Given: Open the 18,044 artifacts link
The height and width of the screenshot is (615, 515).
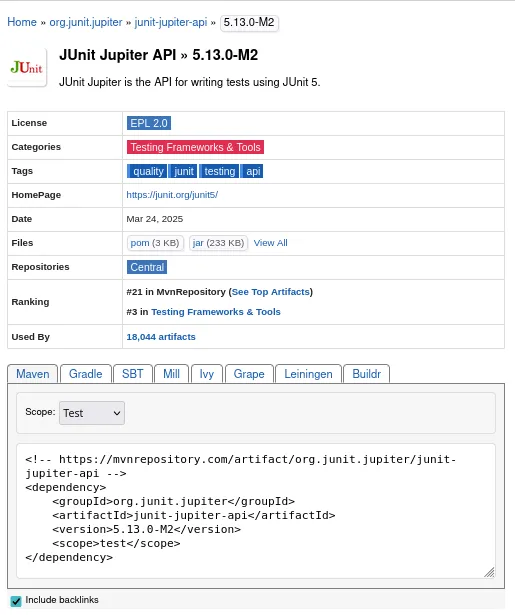Looking at the screenshot, I should click(161, 337).
